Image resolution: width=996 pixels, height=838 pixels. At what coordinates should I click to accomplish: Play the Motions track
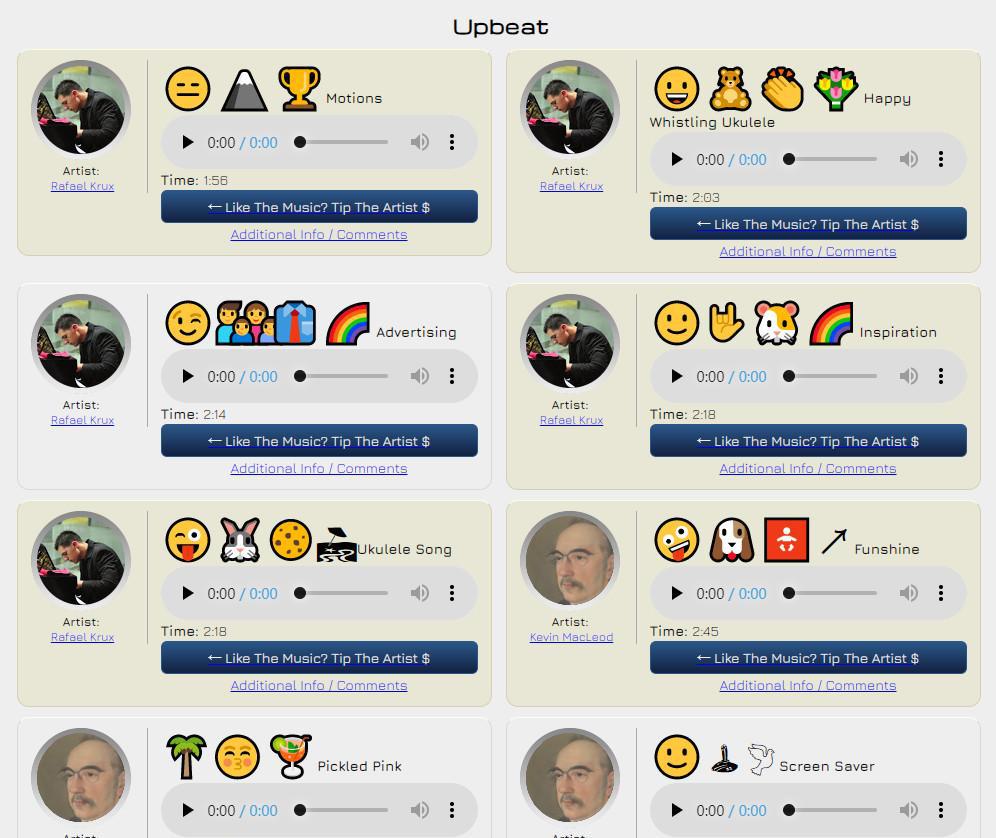[187, 142]
